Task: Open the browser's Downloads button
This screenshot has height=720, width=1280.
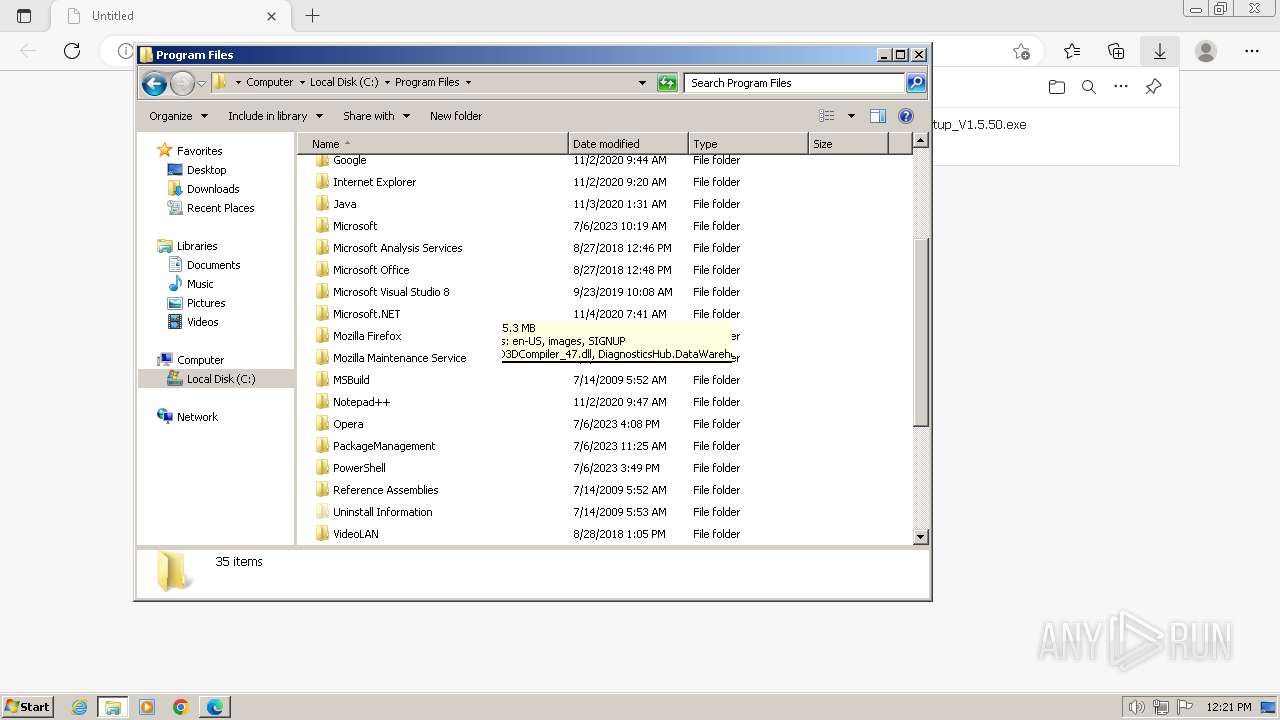Action: (1160, 51)
